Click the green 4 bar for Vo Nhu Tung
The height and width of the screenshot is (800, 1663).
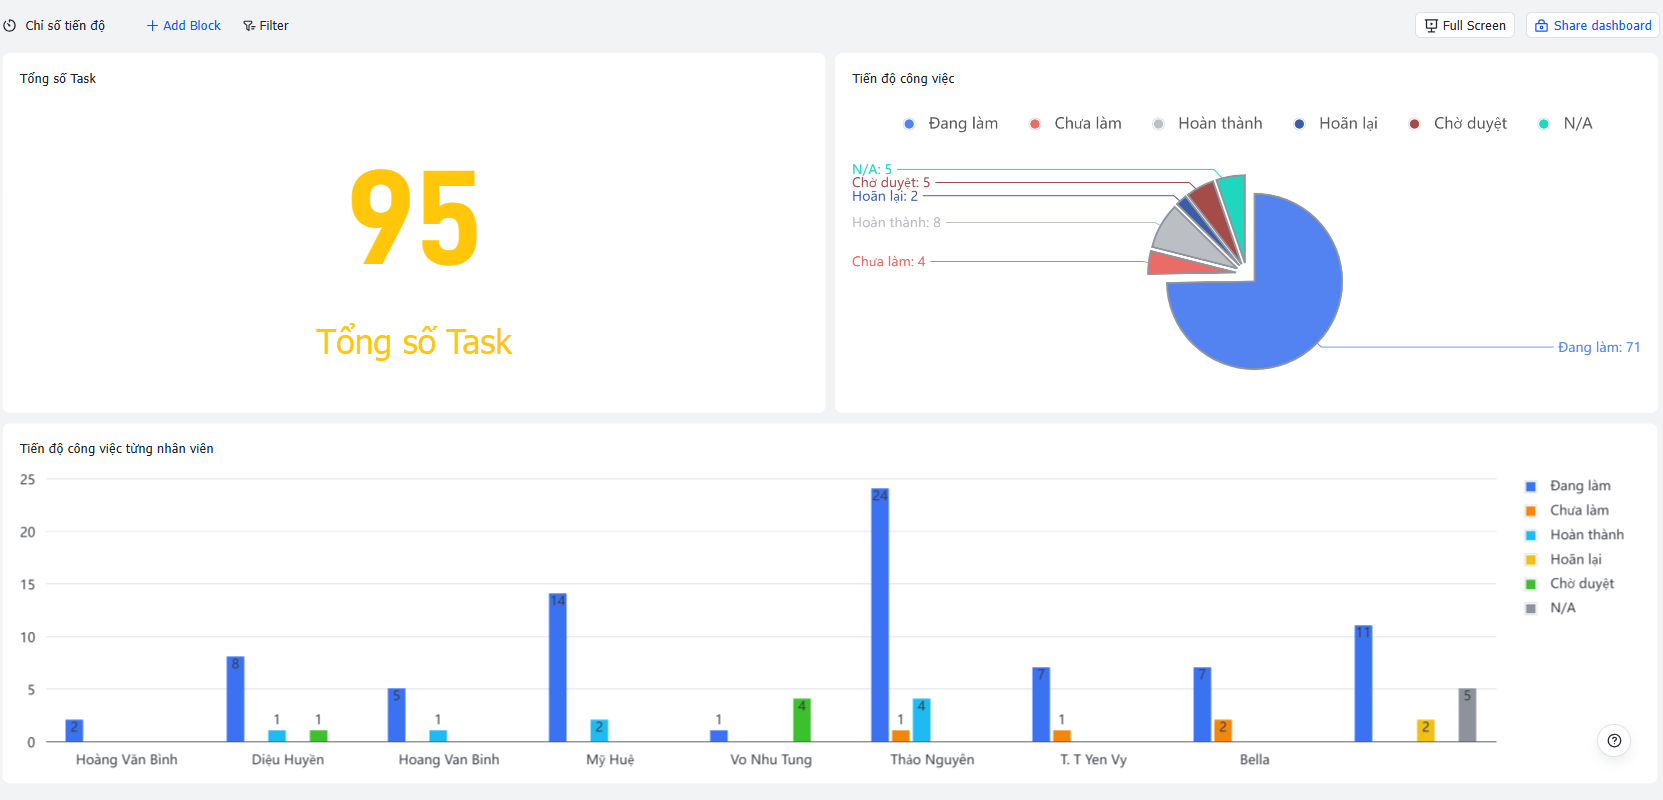point(802,720)
